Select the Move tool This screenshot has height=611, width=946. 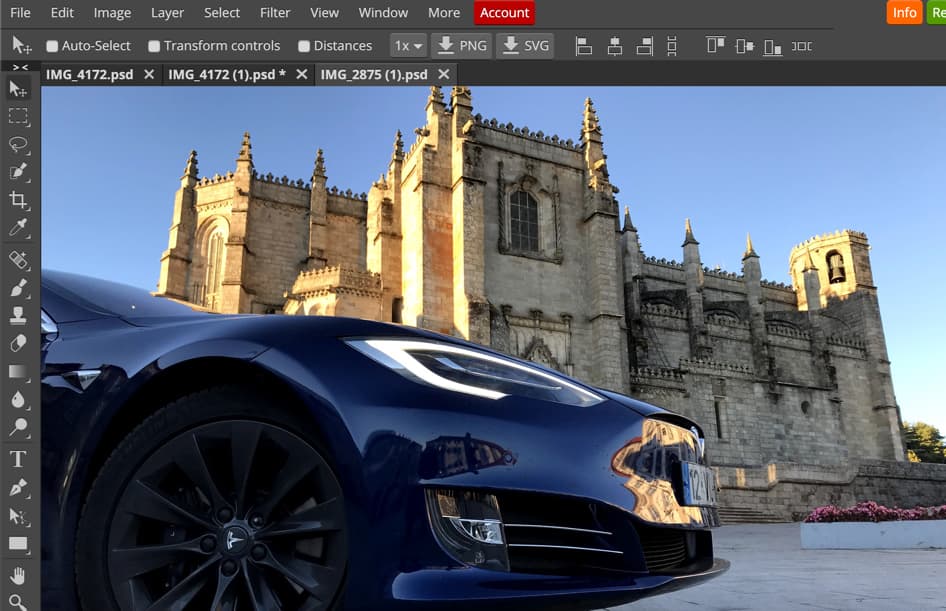18,87
